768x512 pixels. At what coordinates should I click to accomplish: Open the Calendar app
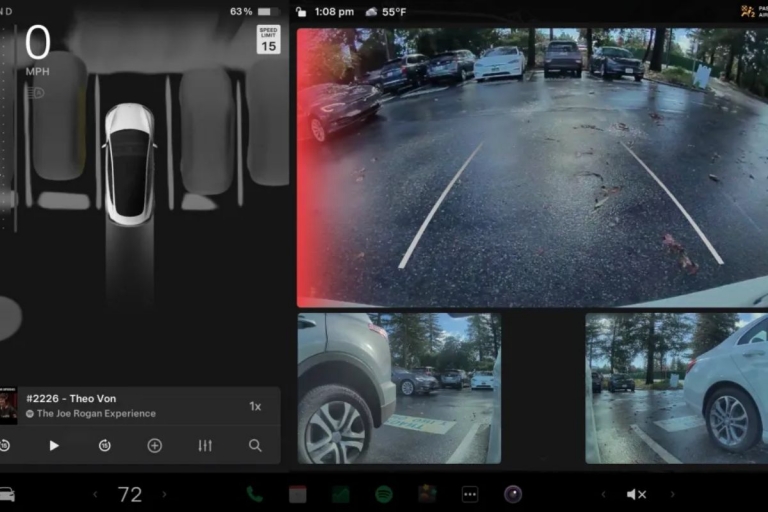pos(297,494)
